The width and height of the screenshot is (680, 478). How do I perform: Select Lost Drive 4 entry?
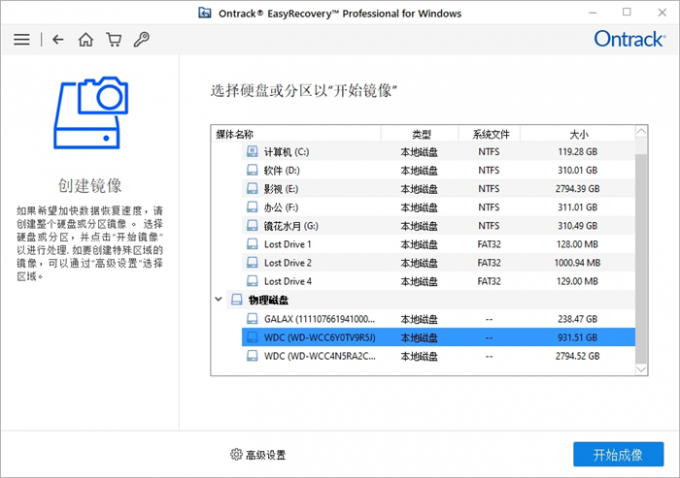(438, 281)
